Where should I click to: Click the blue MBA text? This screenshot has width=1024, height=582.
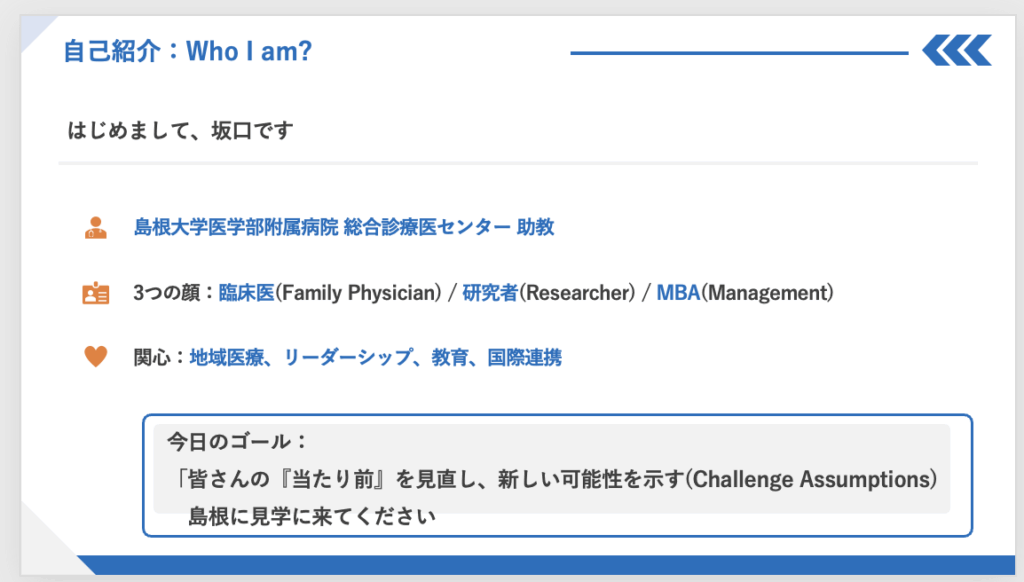pyautogui.click(x=678, y=294)
